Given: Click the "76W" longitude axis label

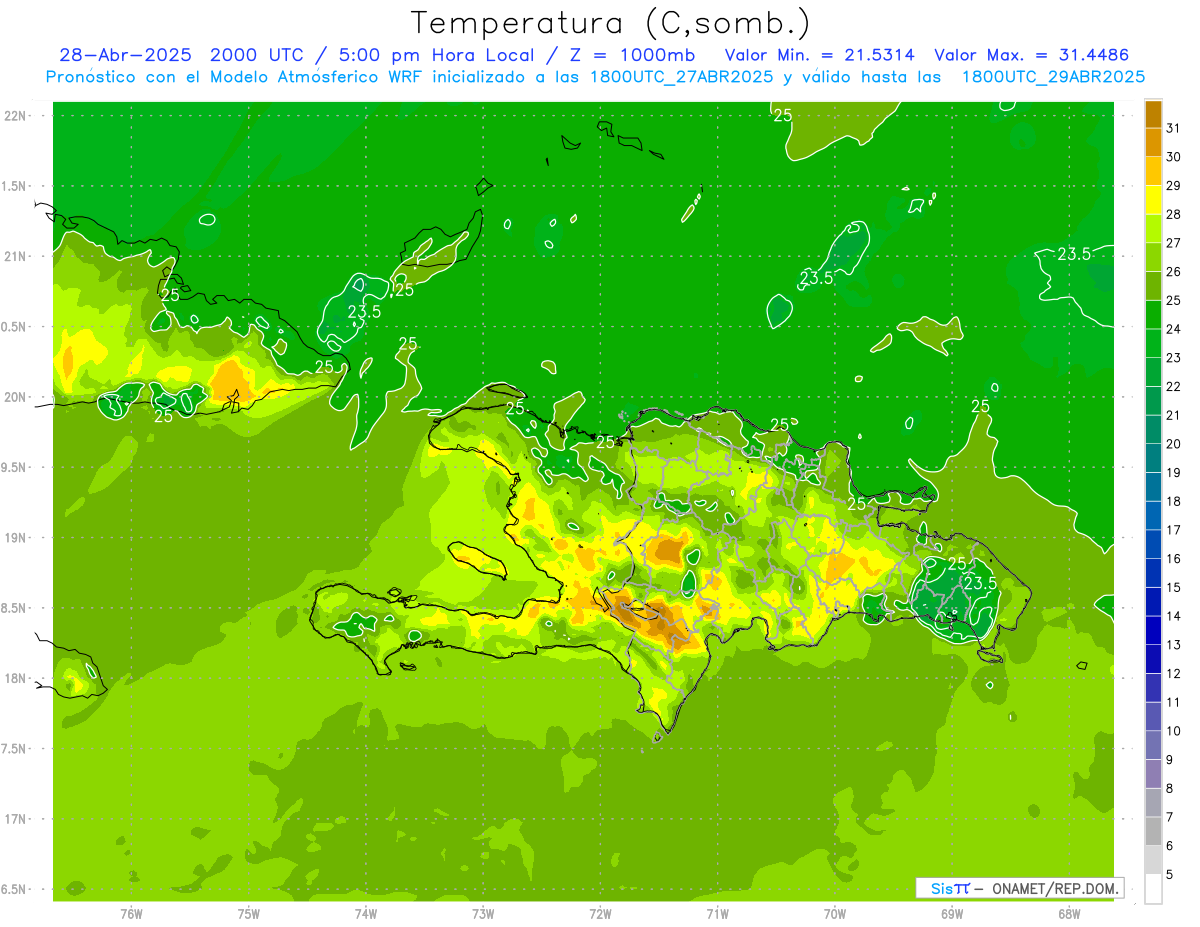Looking at the screenshot, I should click(131, 914).
